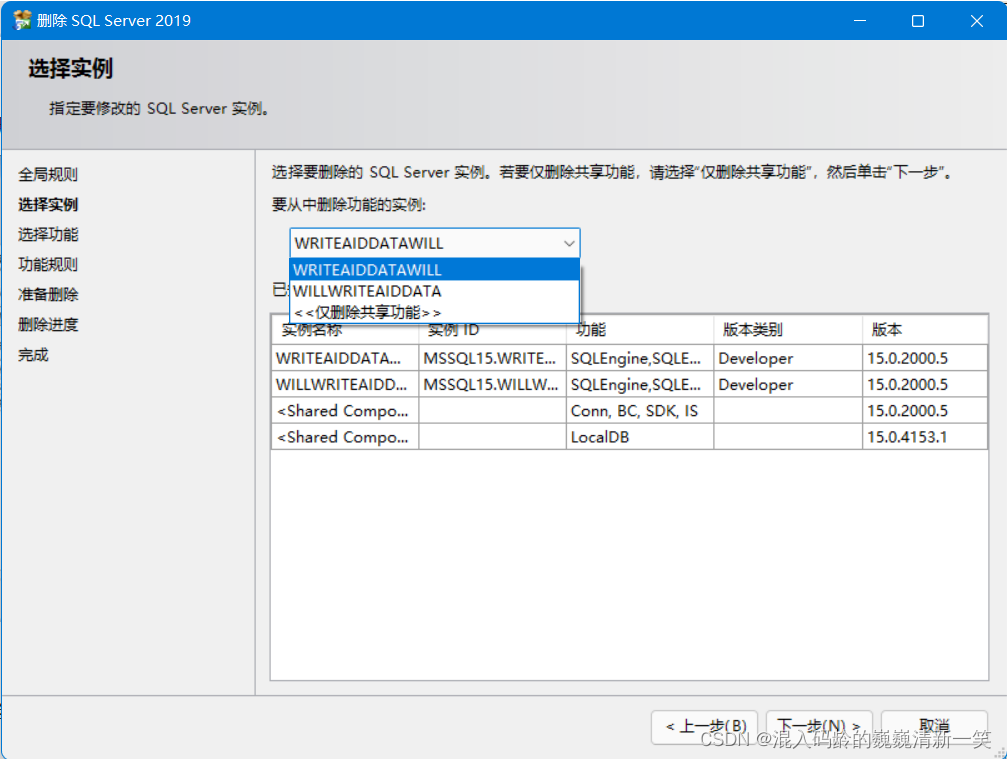Click the Developer cell in WILLWRITEAIDD row
The width and height of the screenshot is (1007, 759).
click(787, 385)
